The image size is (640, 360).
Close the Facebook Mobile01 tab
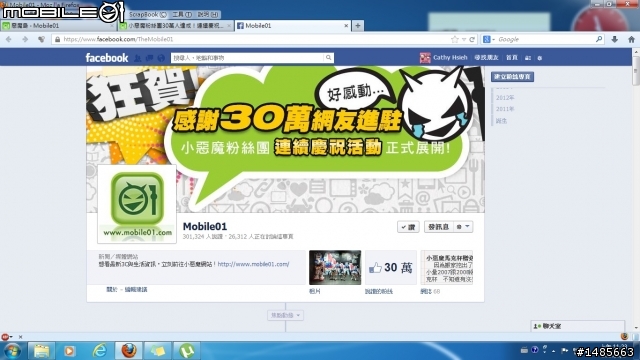pos(346,25)
